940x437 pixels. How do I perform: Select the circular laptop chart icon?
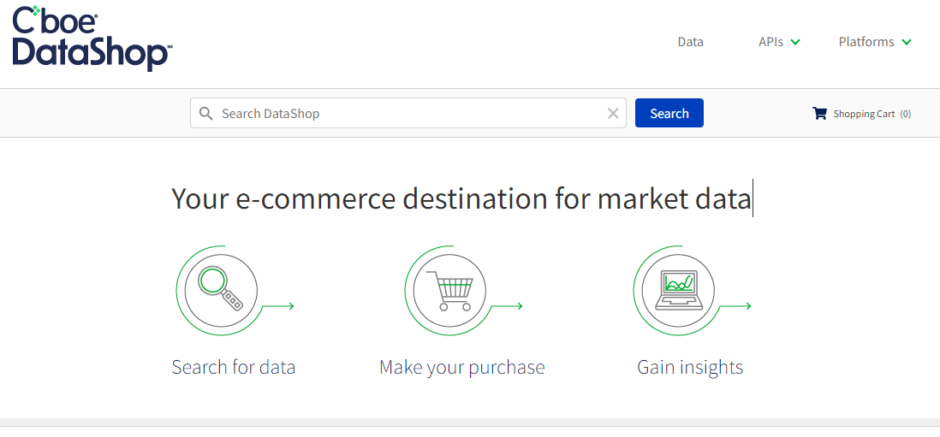tap(678, 290)
